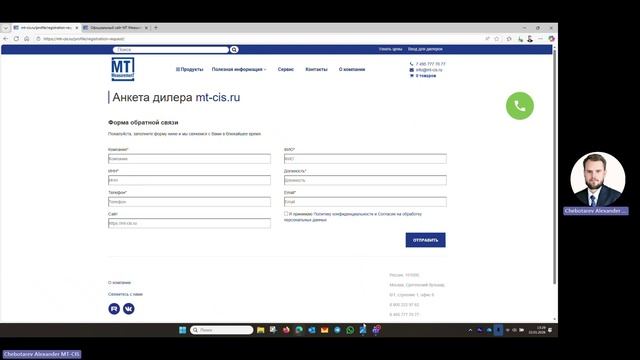
Task: Click the search magnifier icon in the blue bar
Action: click(x=234, y=49)
